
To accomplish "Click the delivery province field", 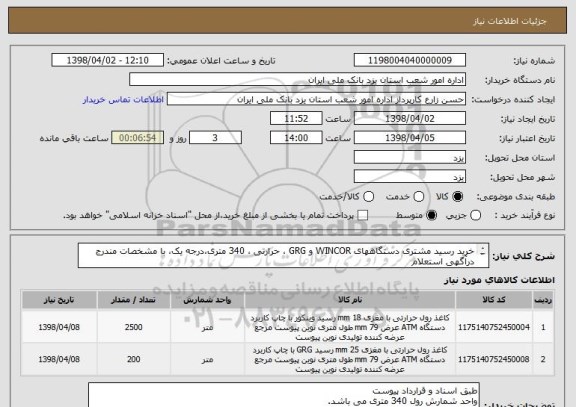I will coord(410,158).
